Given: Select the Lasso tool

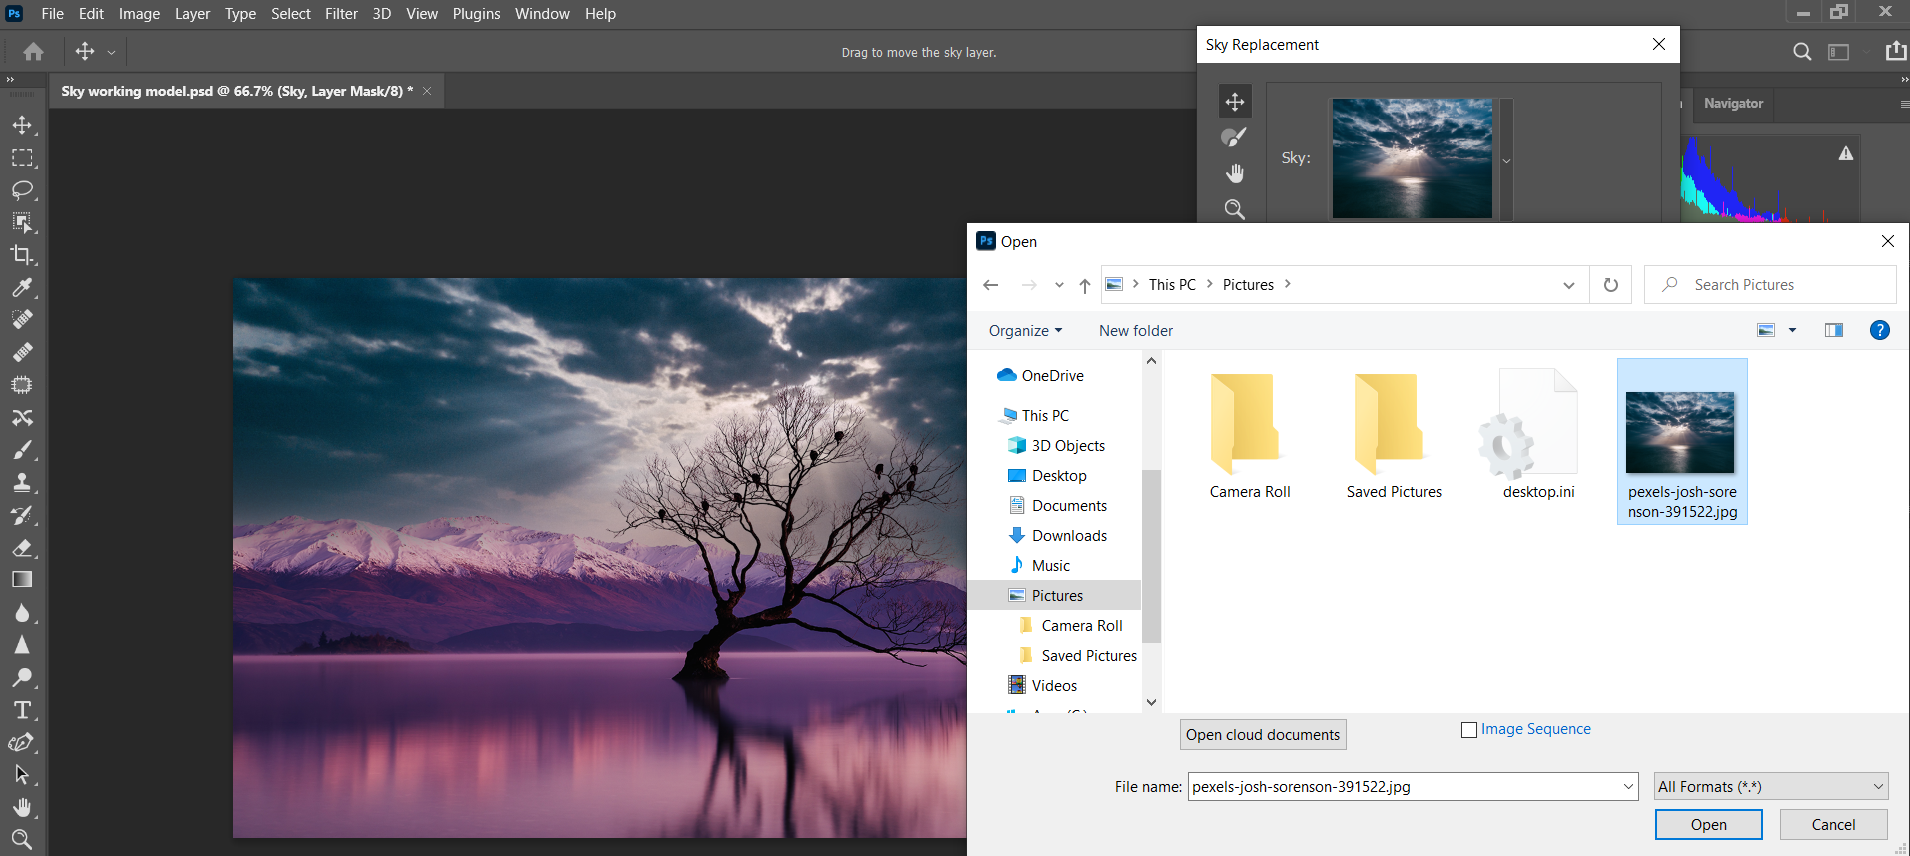Looking at the screenshot, I should tap(22, 190).
